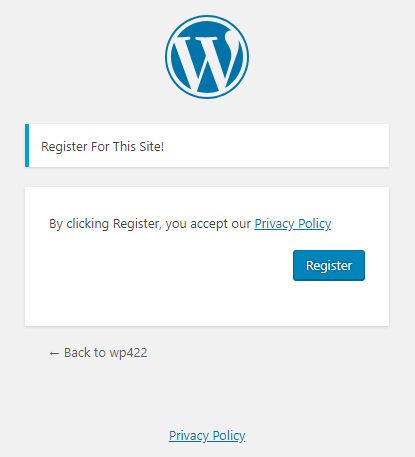Click the WordPress logo at top
Viewport: 415px width, 457px height.
pos(207,57)
